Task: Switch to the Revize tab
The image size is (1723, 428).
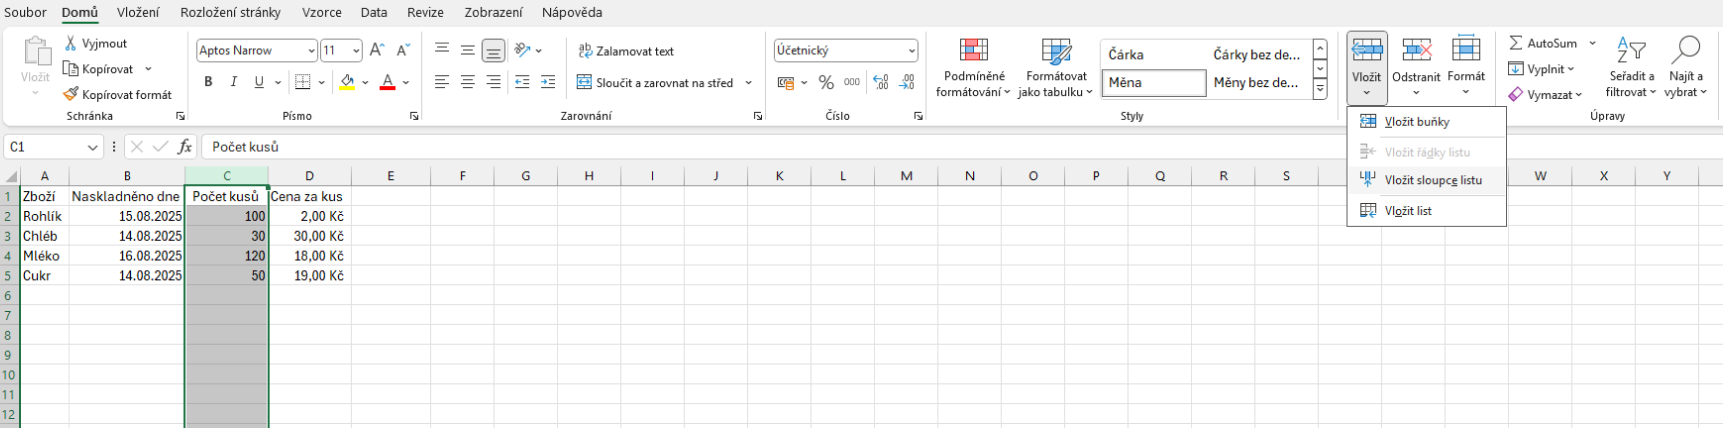Action: pyautogui.click(x=426, y=13)
